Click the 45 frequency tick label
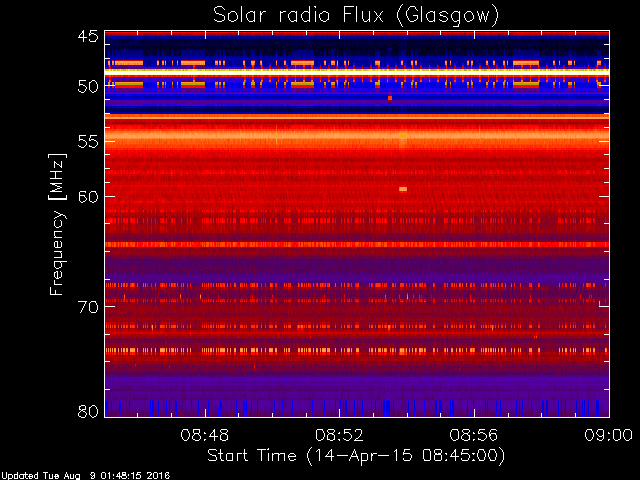The width and height of the screenshot is (640, 480). coord(88,36)
